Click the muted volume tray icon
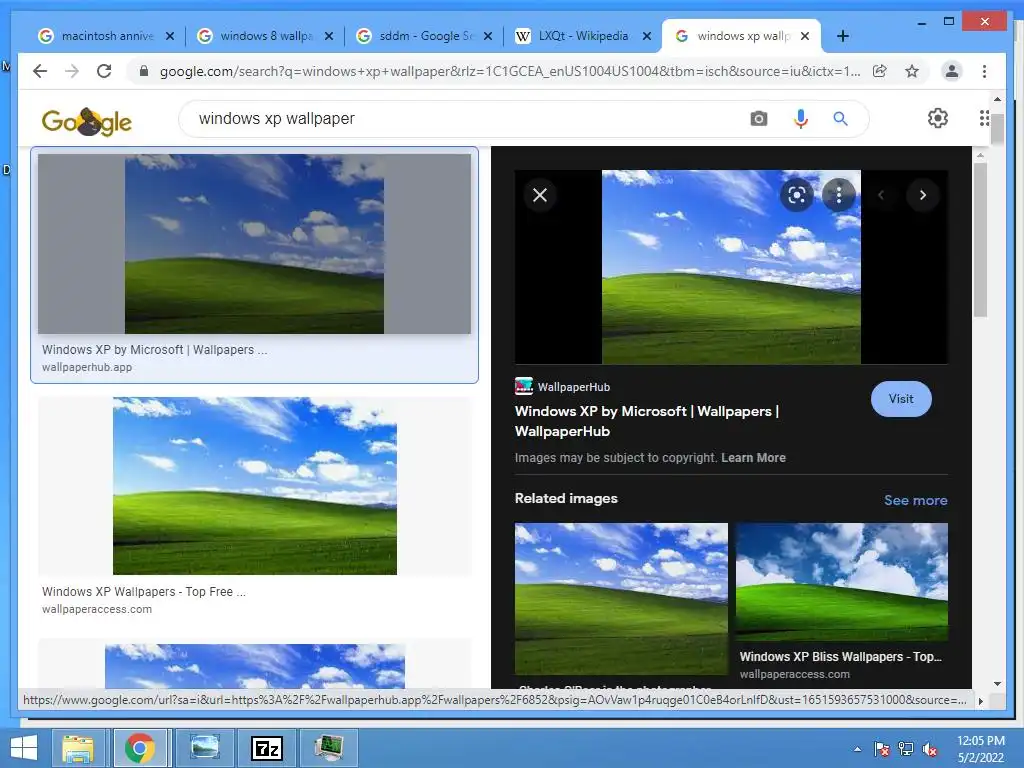1024x768 pixels. (x=930, y=749)
